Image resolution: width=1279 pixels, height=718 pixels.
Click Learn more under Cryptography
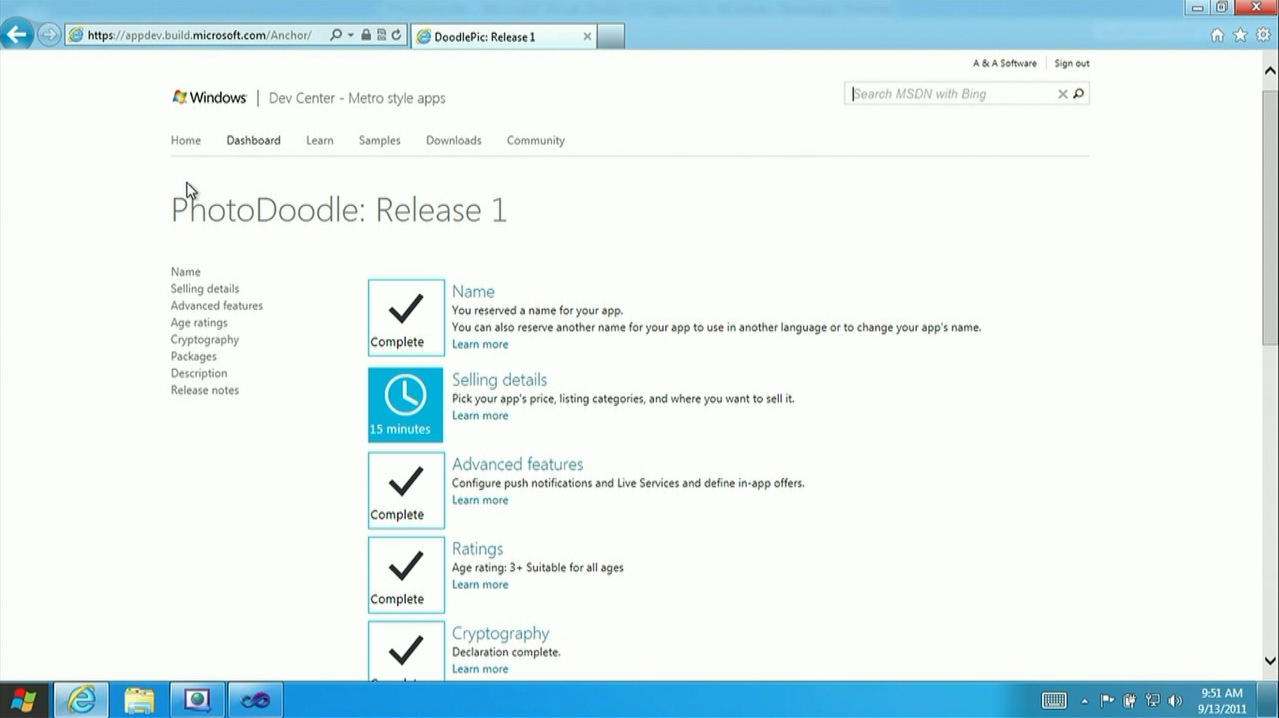click(480, 670)
